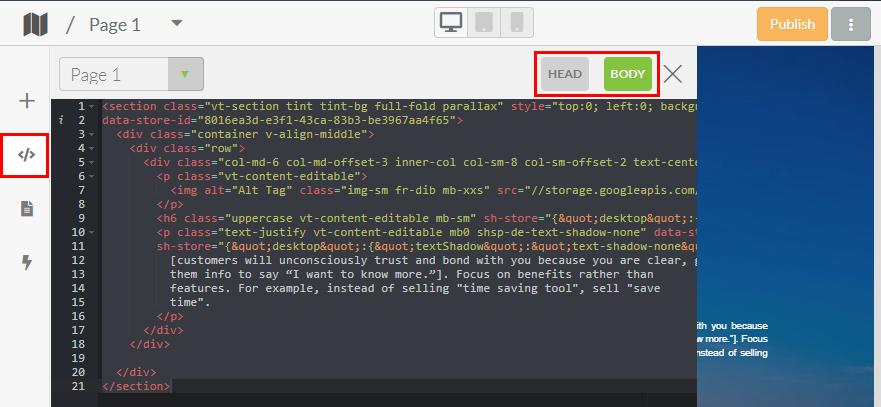
Task: Add a new element with the plus icon
Action: point(27,101)
